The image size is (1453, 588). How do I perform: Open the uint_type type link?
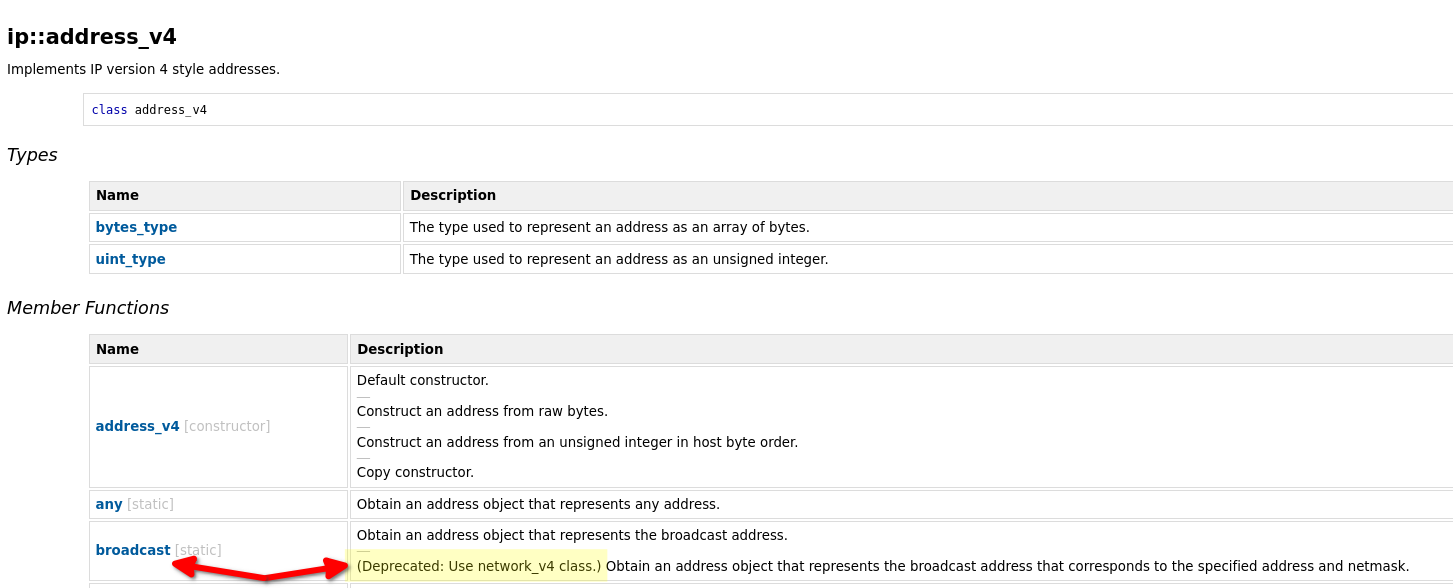131,259
